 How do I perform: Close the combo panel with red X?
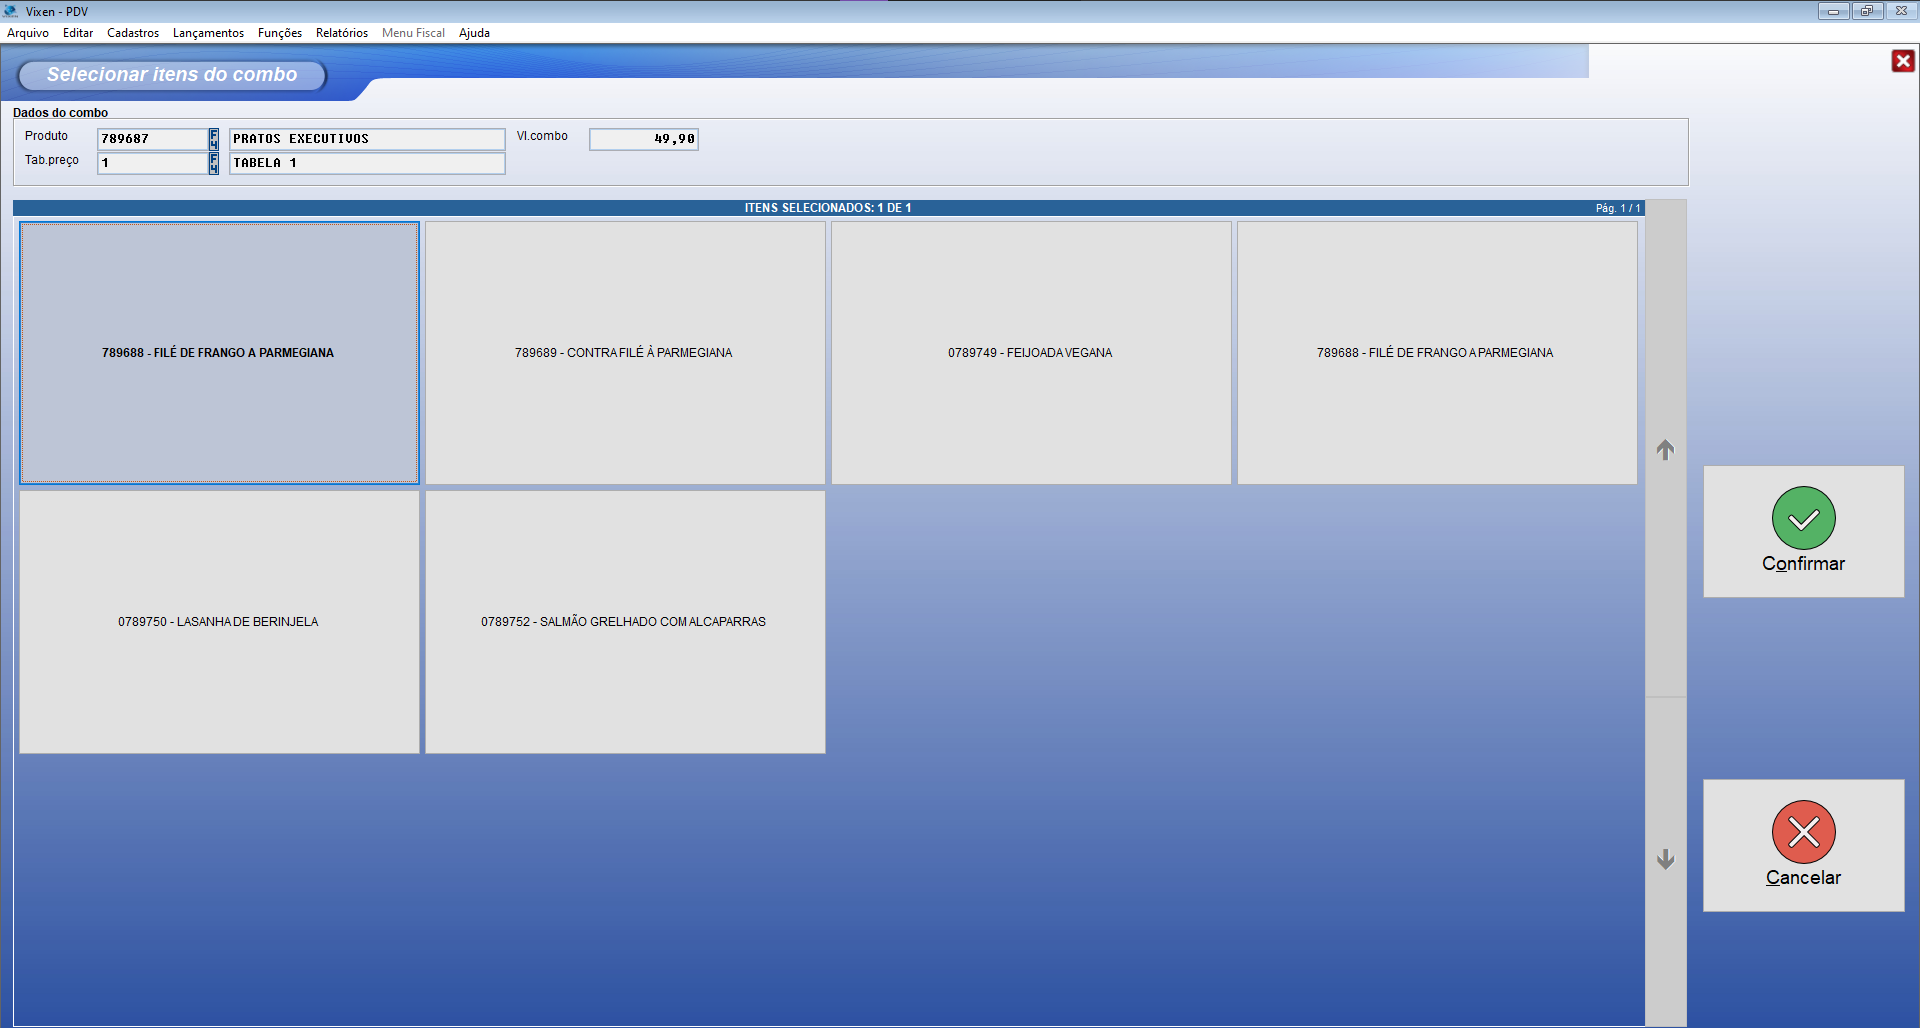tap(1902, 61)
